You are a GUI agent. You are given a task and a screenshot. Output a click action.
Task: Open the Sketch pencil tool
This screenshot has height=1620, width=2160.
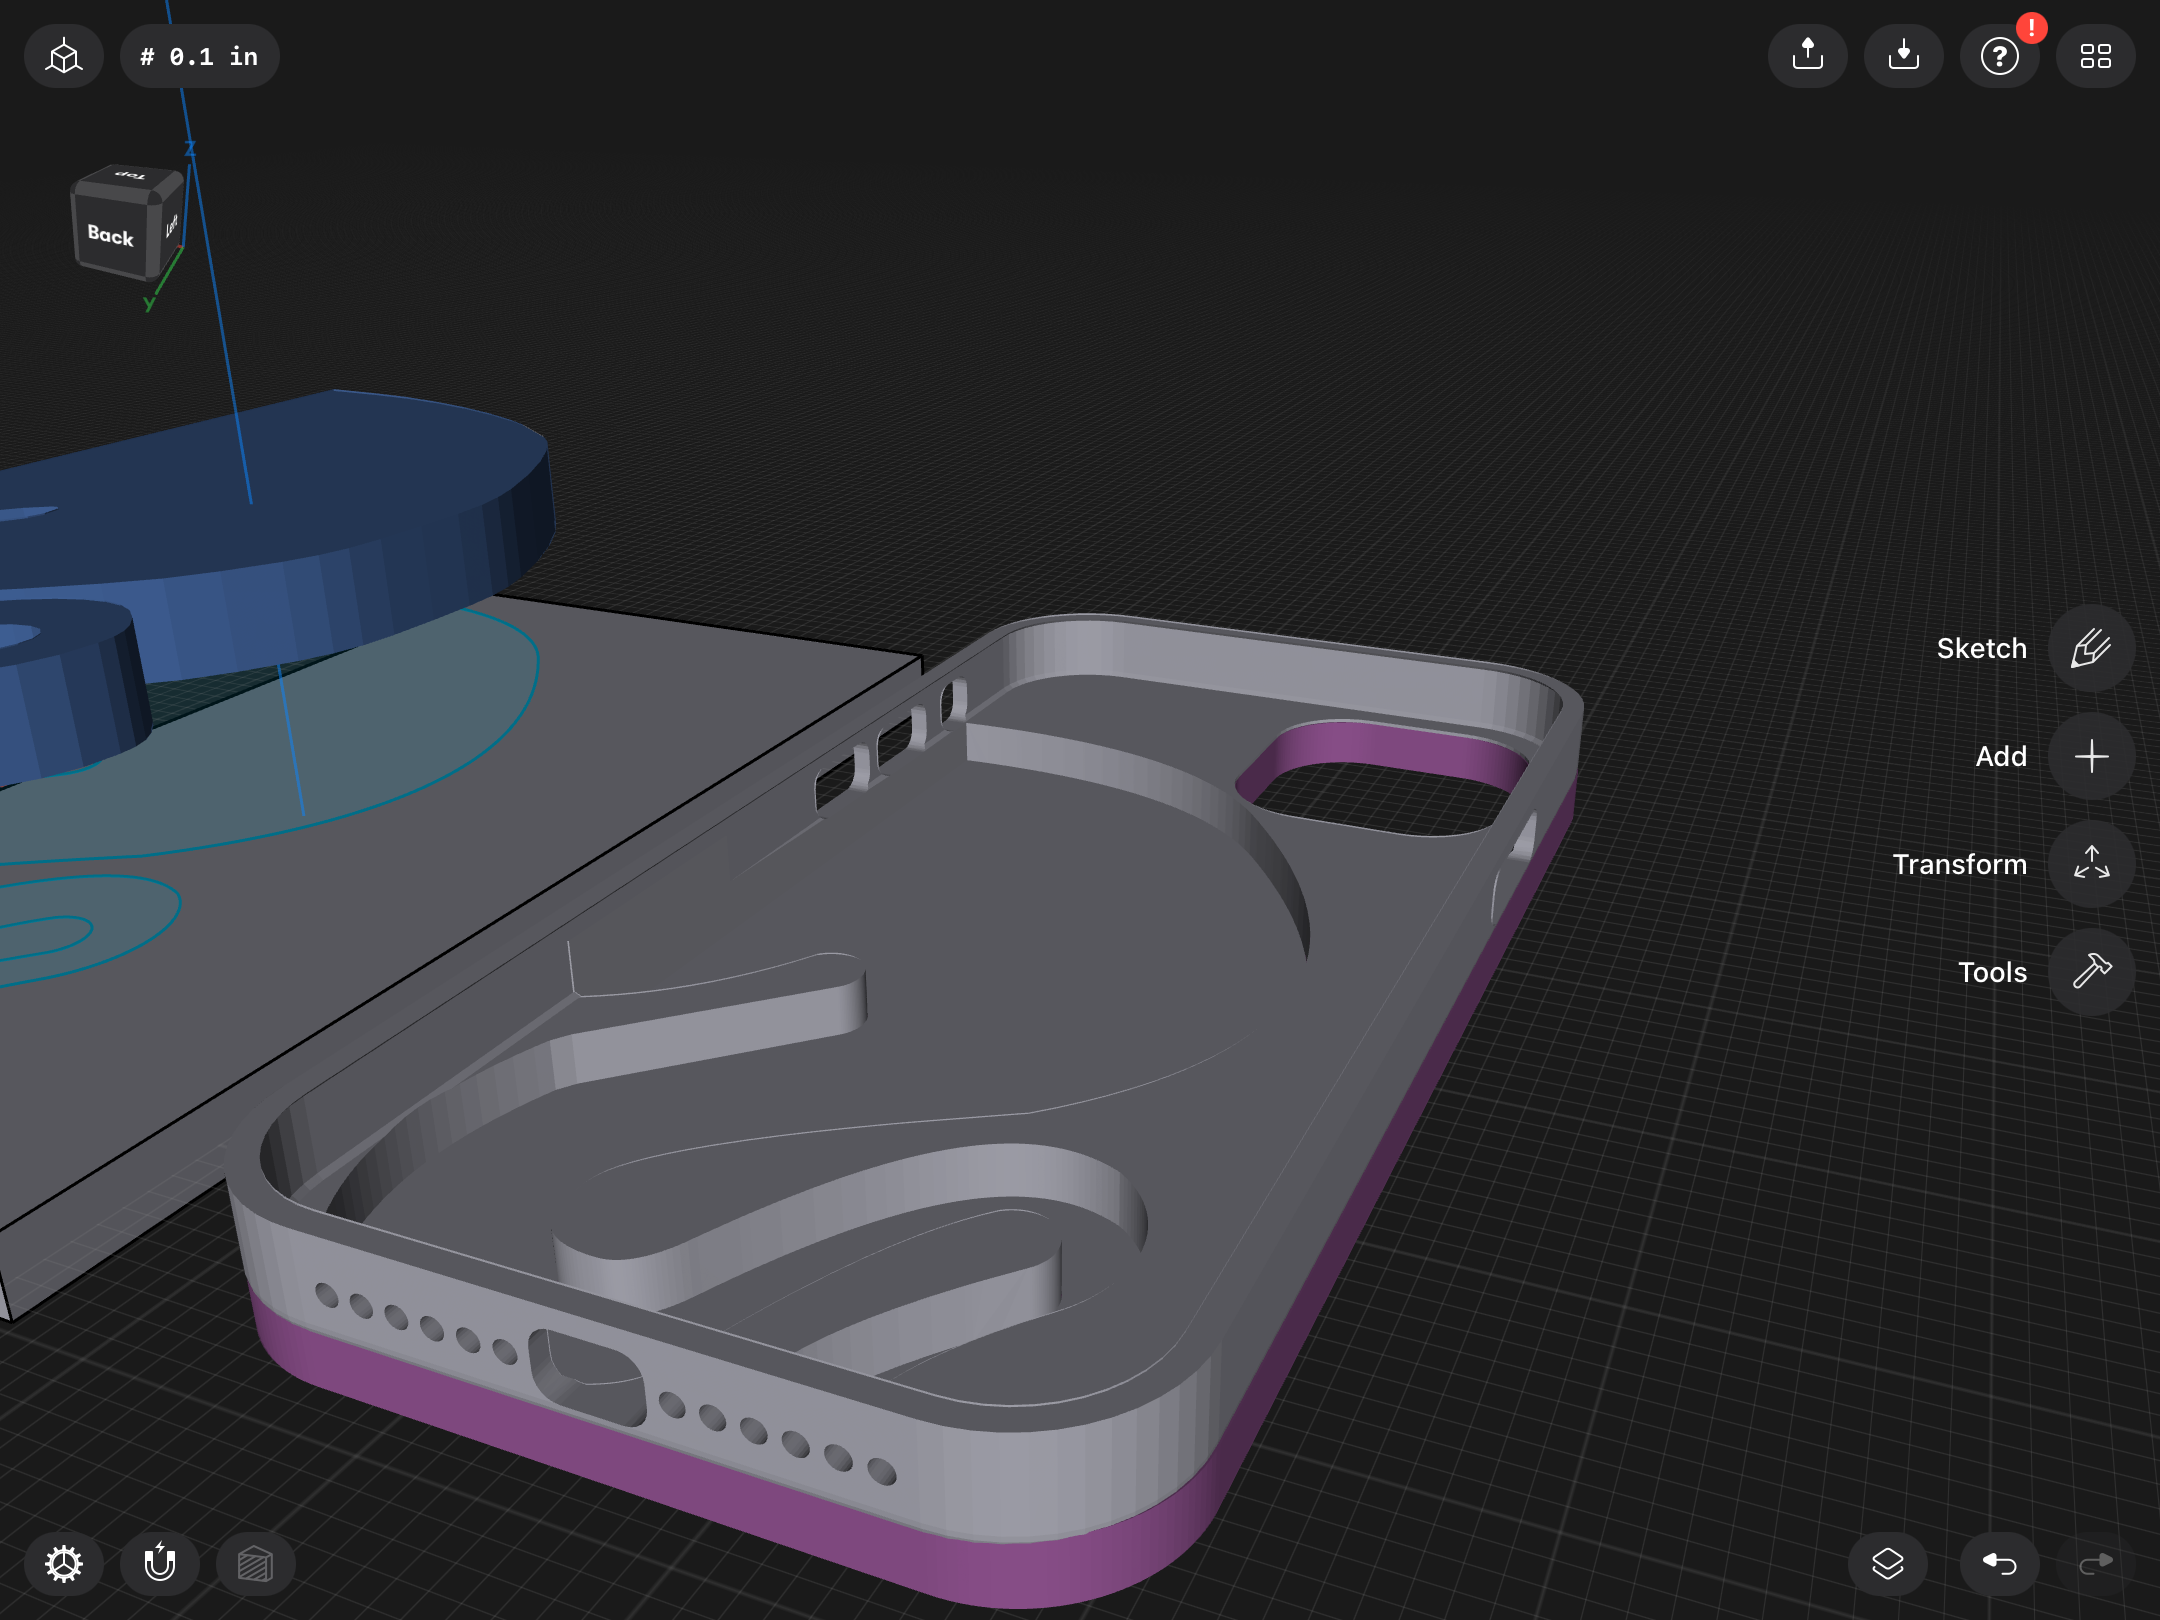(2091, 648)
